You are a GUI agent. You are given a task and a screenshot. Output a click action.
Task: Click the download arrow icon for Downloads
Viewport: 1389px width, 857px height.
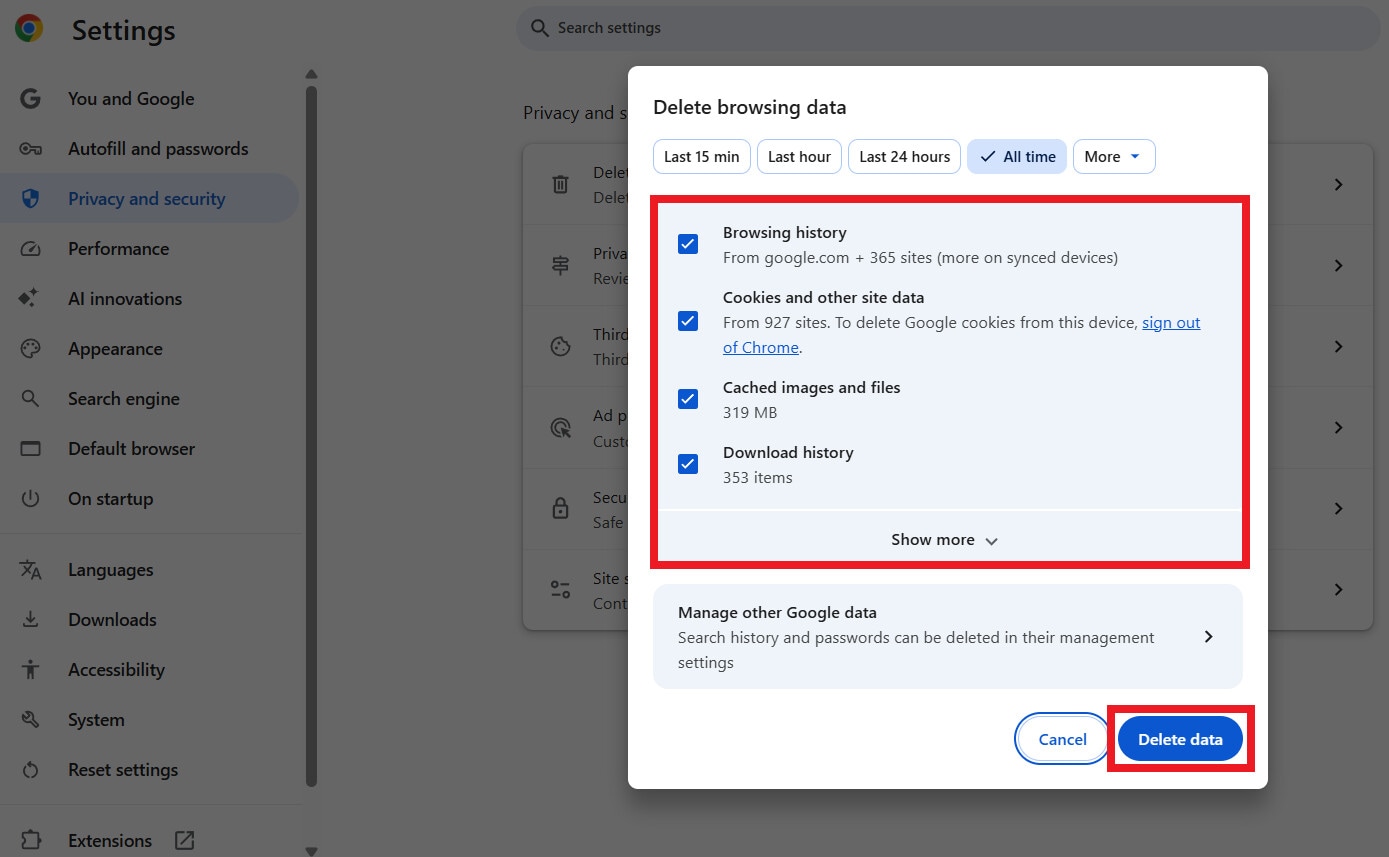30,620
